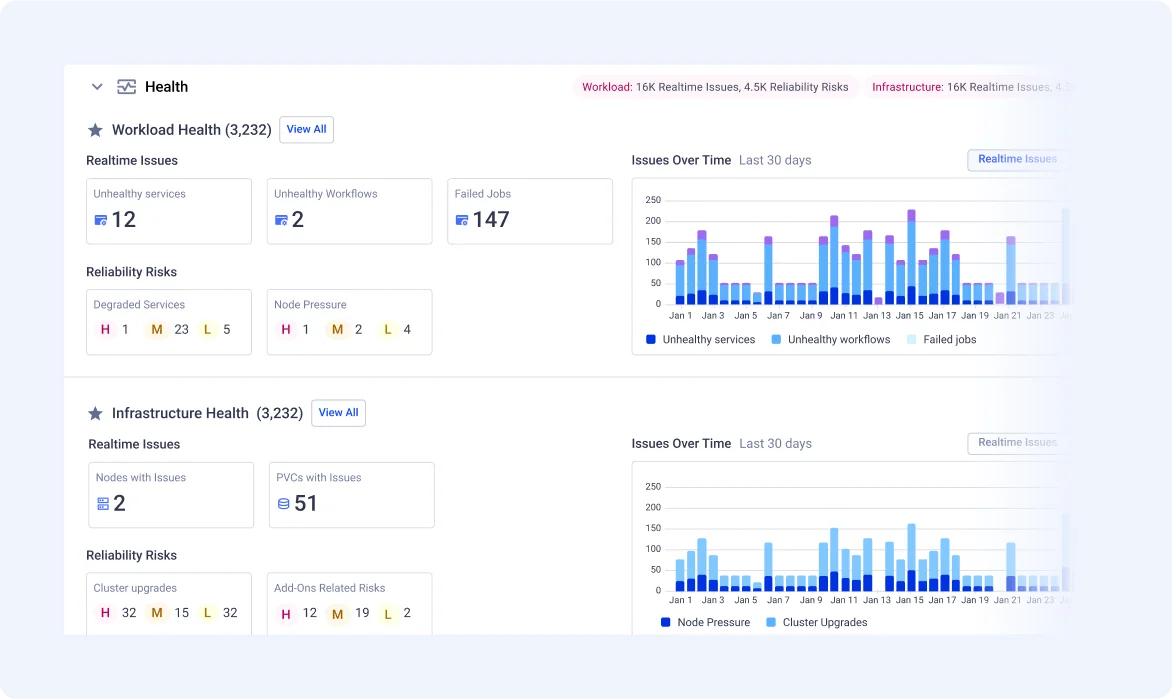The image size is (1172, 699).
Task: Star the Workload Health section
Action: click(x=95, y=130)
